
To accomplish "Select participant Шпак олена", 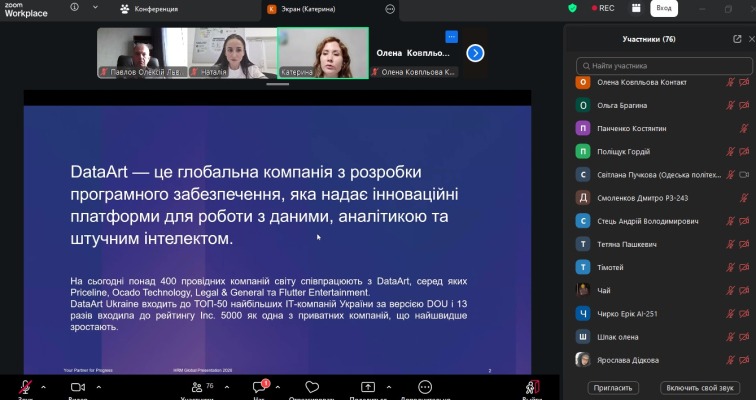I will [x=661, y=337].
